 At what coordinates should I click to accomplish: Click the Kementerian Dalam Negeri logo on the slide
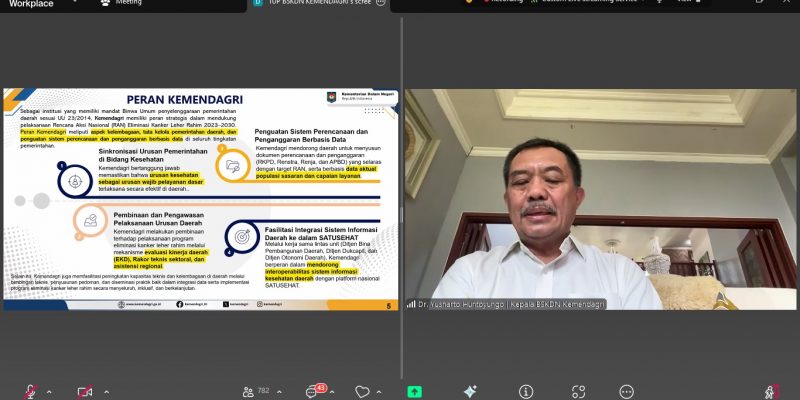[x=331, y=97]
